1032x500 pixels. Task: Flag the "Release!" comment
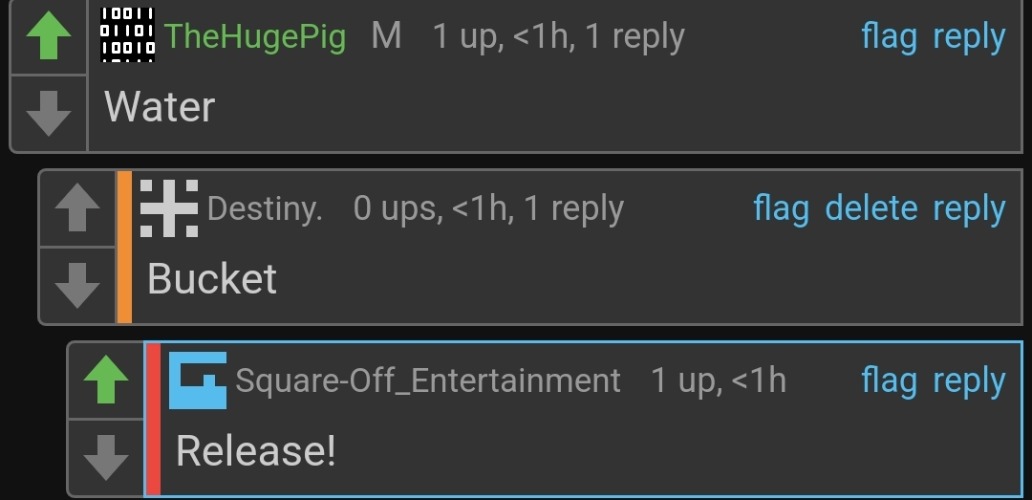tap(889, 380)
